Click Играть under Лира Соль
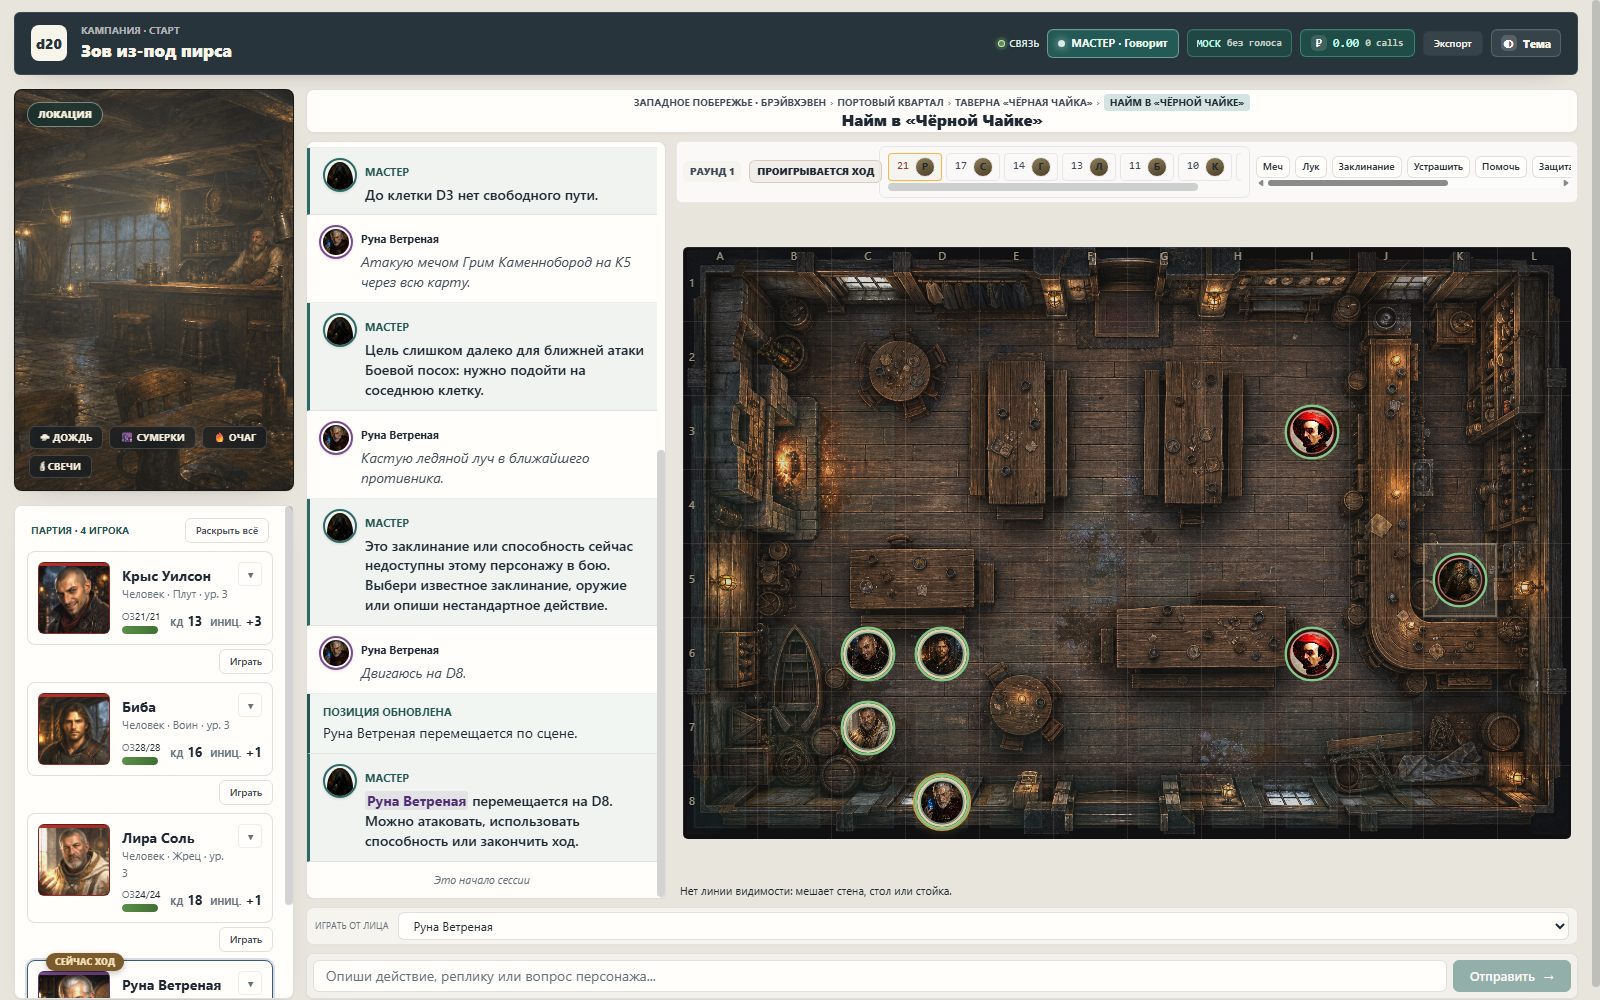The width and height of the screenshot is (1600, 1000). [x=246, y=940]
